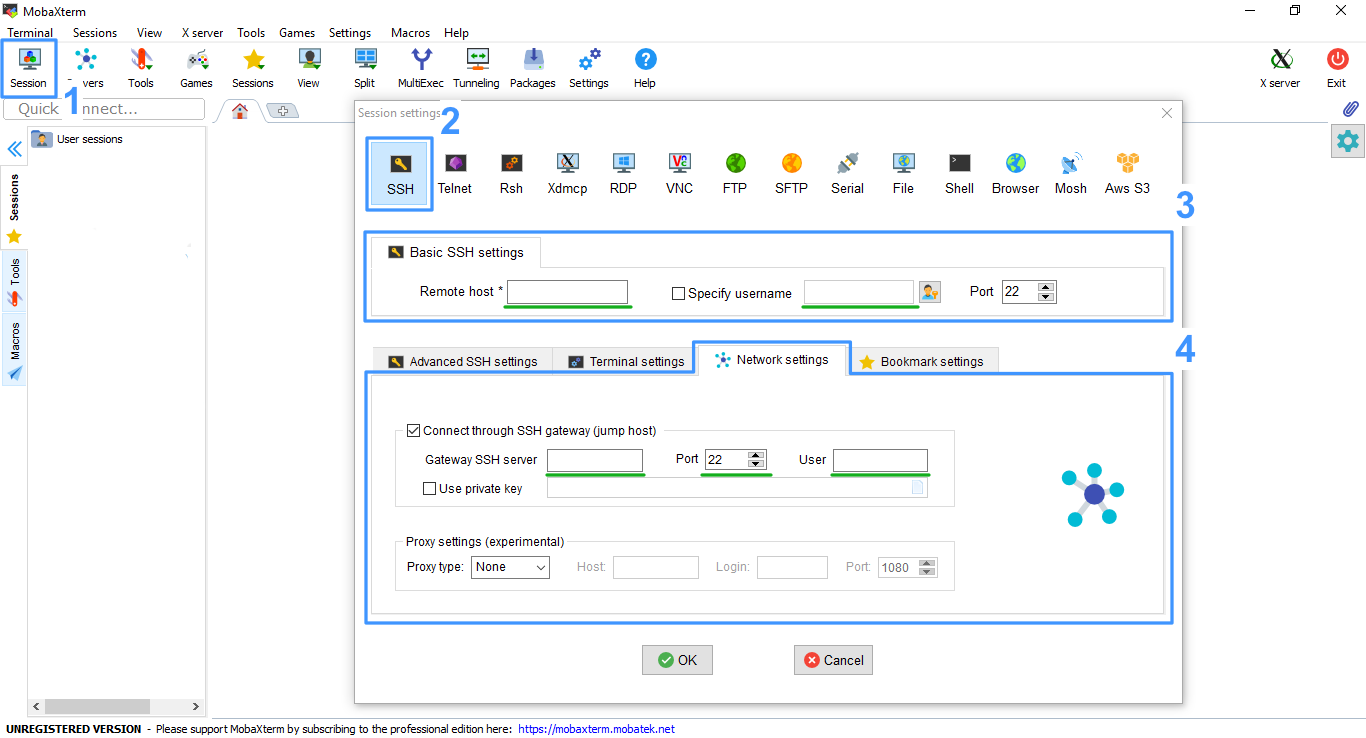Open the Games menu
1366x738 pixels.
pyautogui.click(x=297, y=33)
